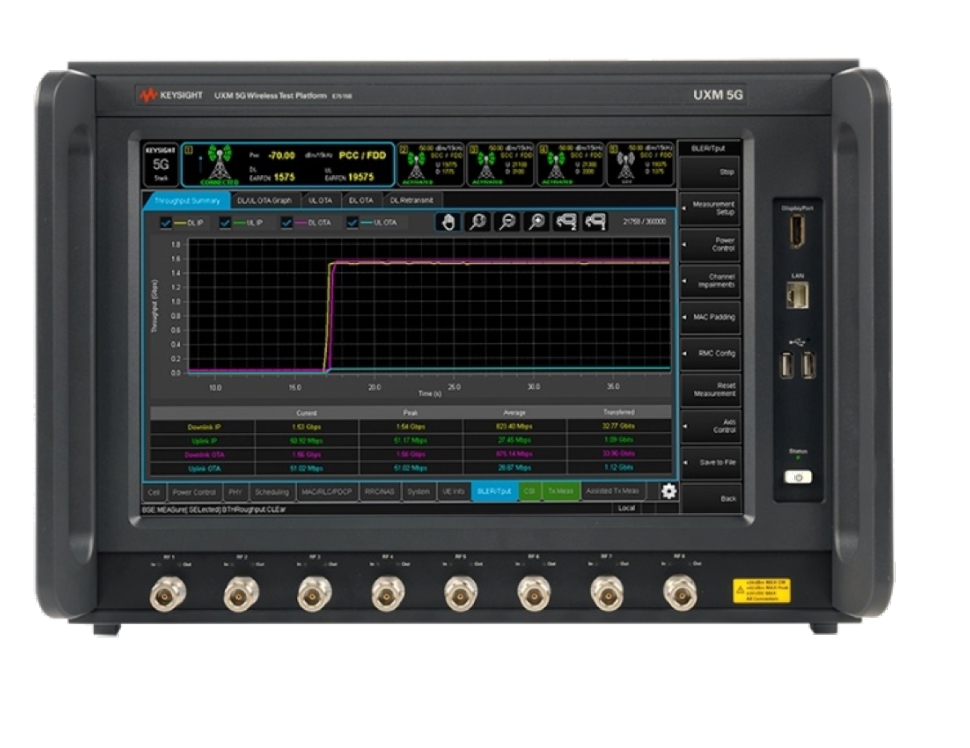Click the Downlink OTA row label
This screenshot has height=748, width=970.
pos(204,455)
